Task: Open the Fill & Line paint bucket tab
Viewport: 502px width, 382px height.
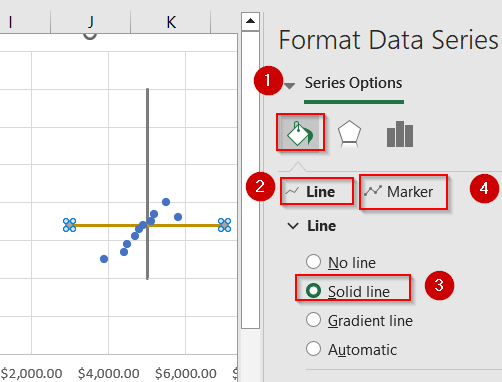Action: 300,132
